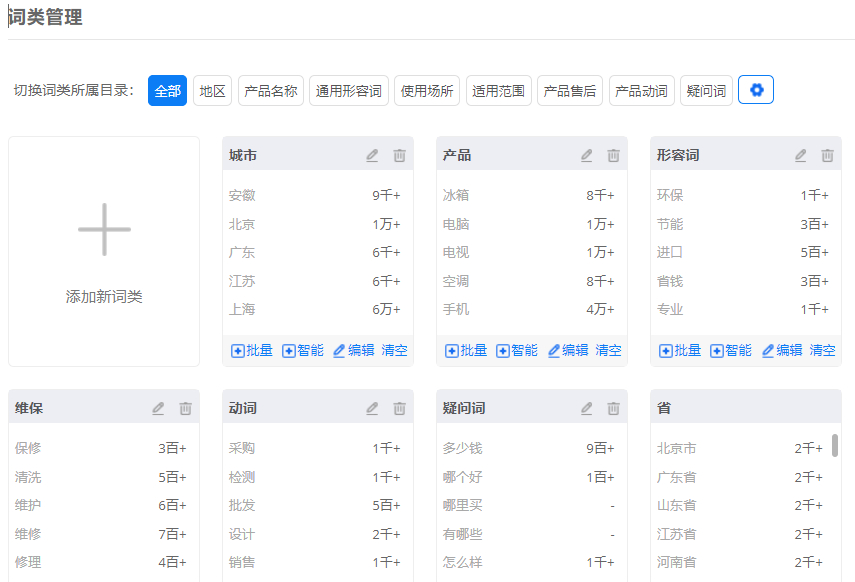Image resolution: width=855 pixels, height=582 pixels.
Task: Select the 产品售后 category filter
Action: pos(570,91)
